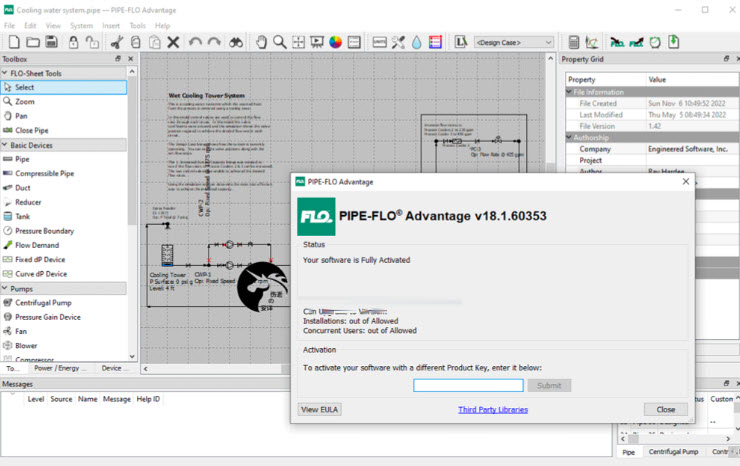Click the Undo arrow in toolbar

[x=194, y=42]
